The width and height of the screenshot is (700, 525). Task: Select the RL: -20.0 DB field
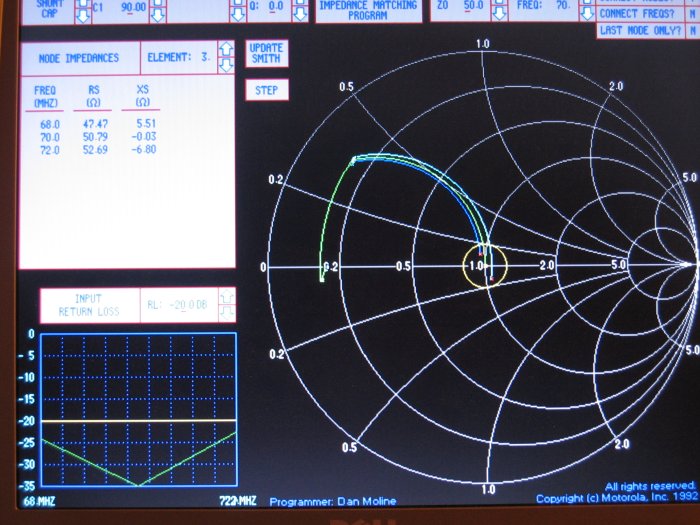pyautogui.click(x=179, y=305)
